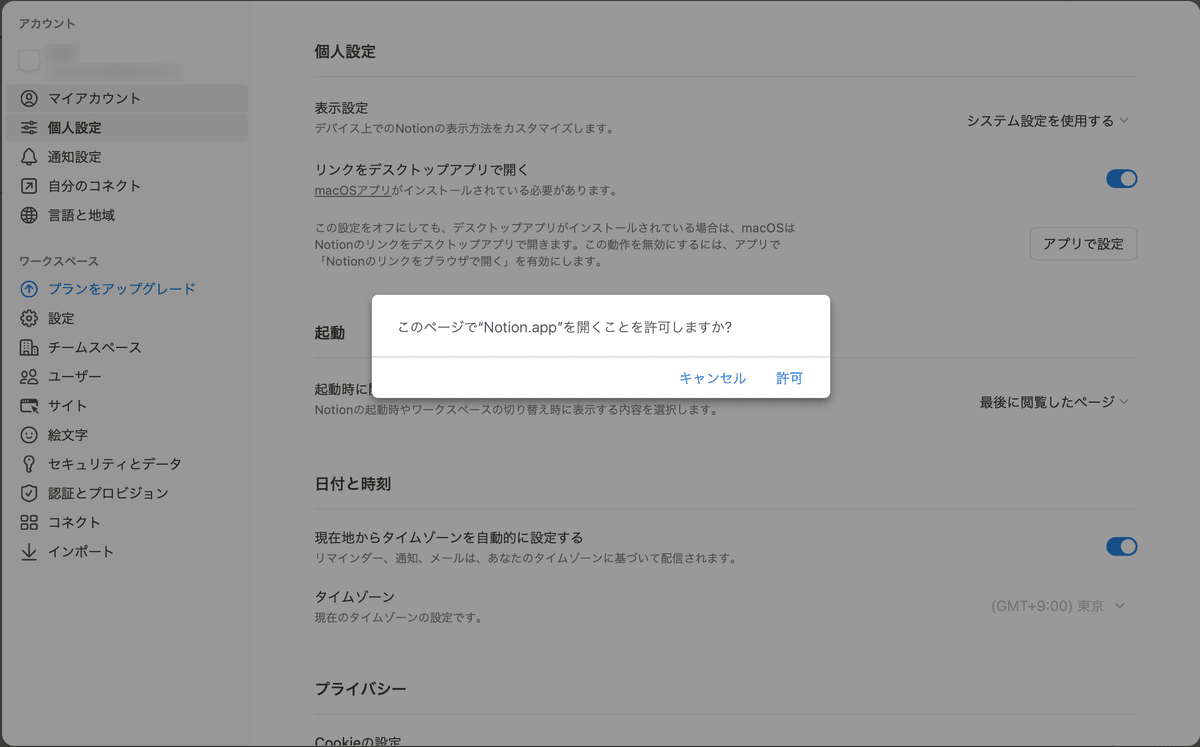Click the 絵文字 smiley icon
The image size is (1200, 747).
[x=29, y=435]
